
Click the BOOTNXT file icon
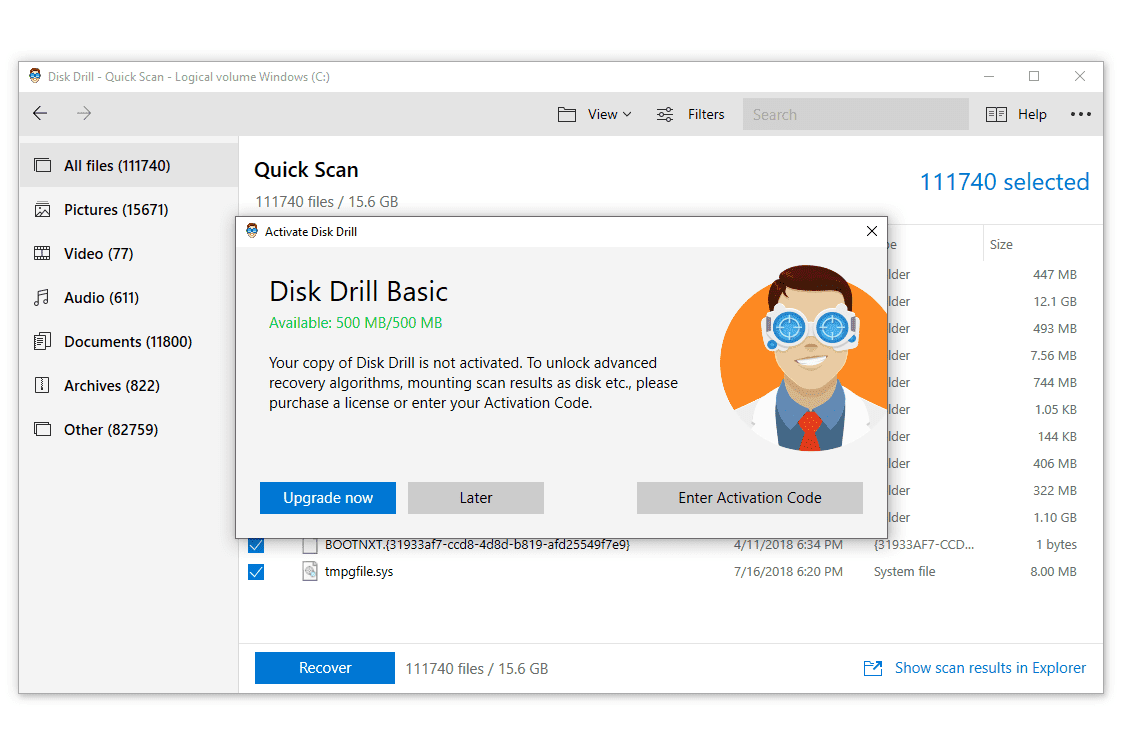click(310, 545)
